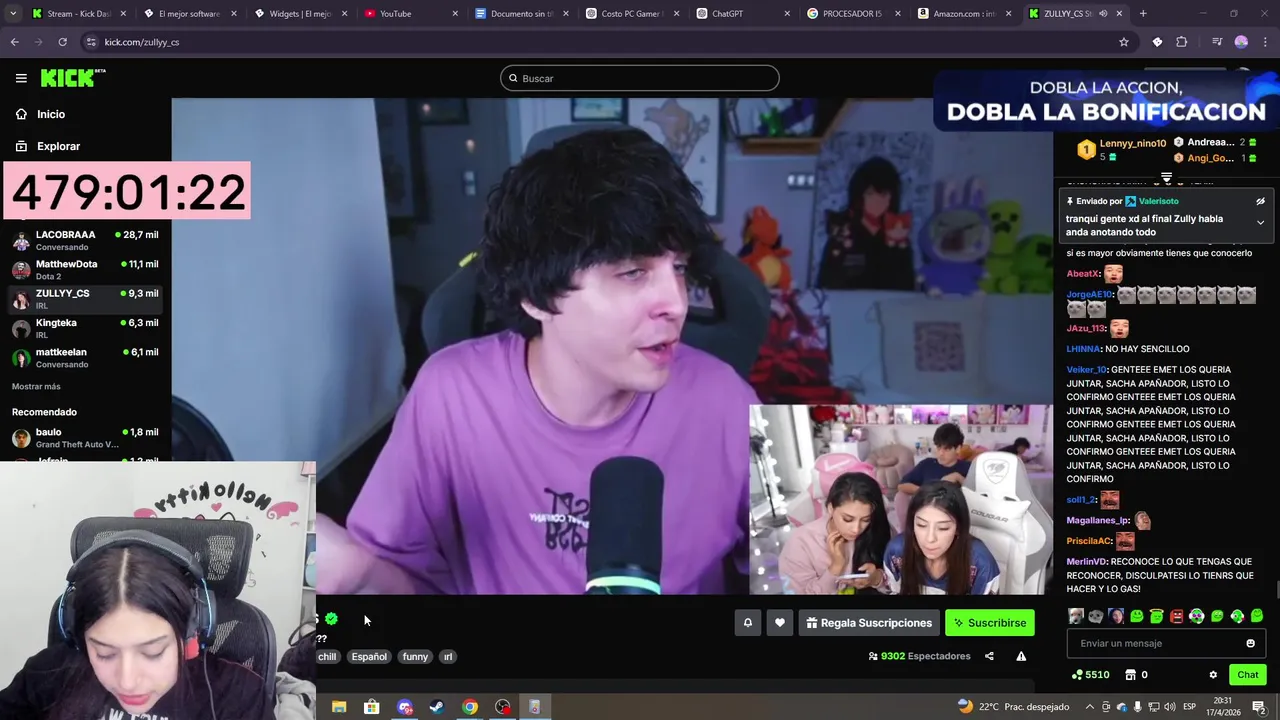Click Regala Suscripciones button

[x=869, y=623]
